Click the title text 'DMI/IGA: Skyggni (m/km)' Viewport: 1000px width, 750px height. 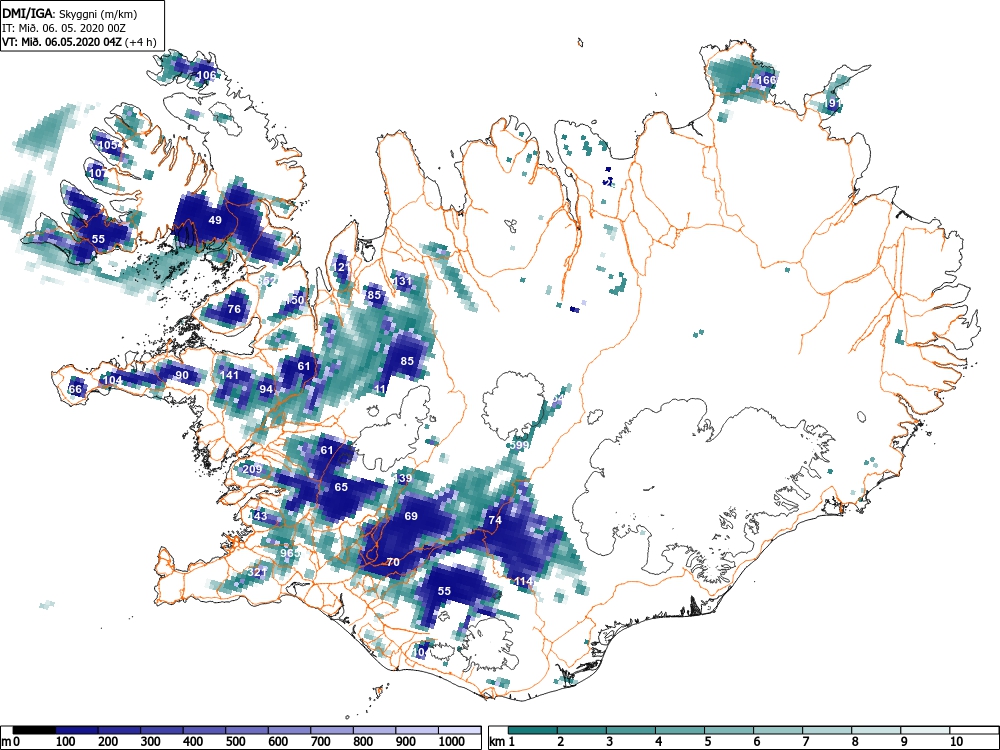point(70,13)
